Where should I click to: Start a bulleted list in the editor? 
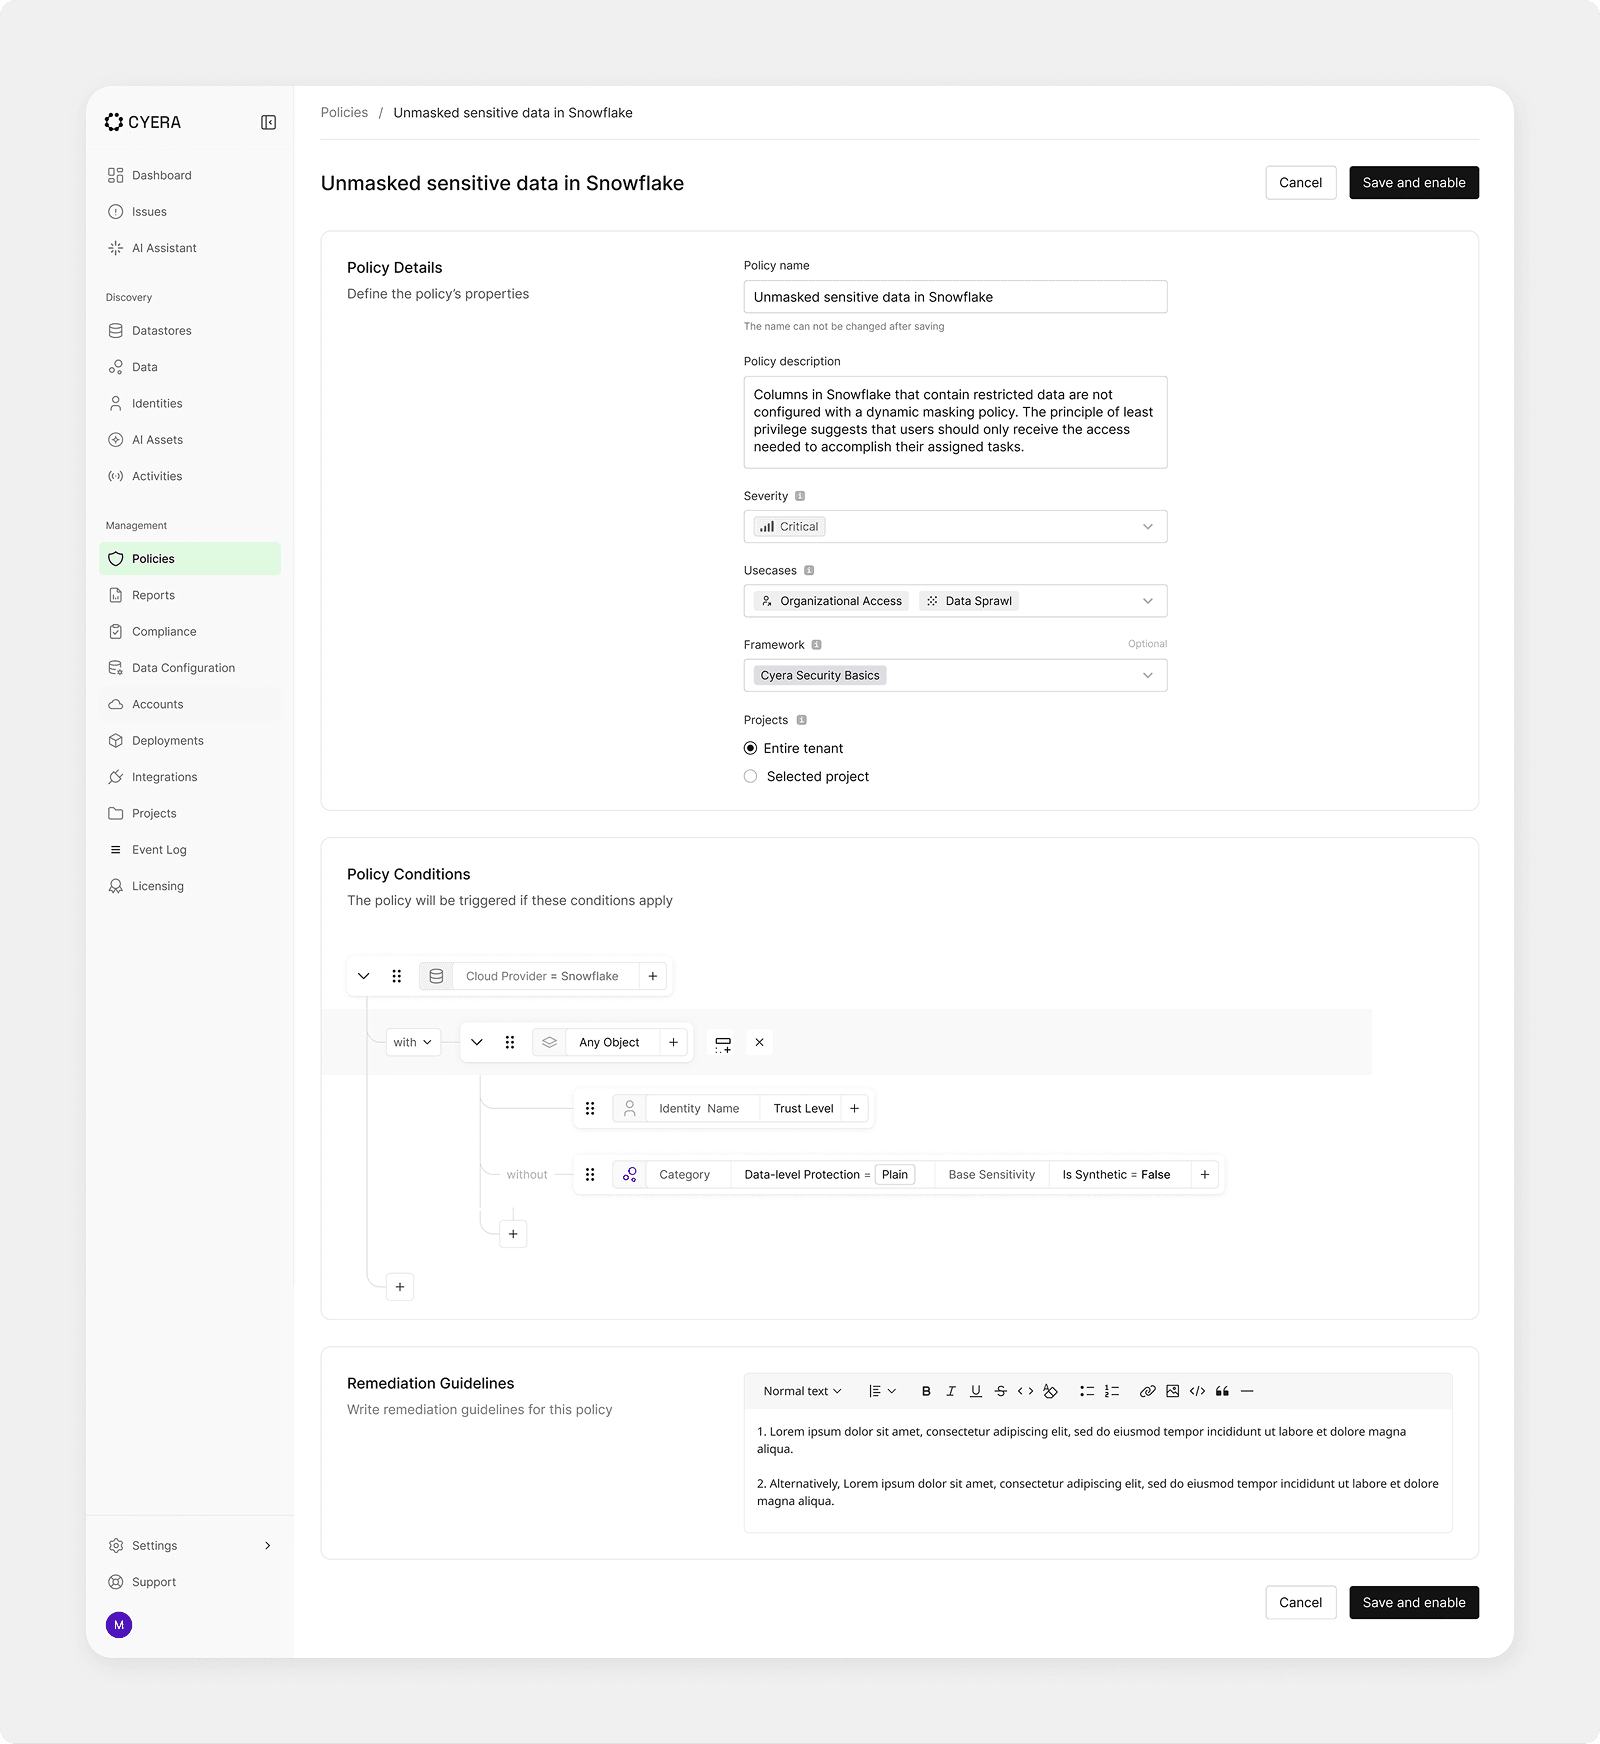point(1087,1391)
